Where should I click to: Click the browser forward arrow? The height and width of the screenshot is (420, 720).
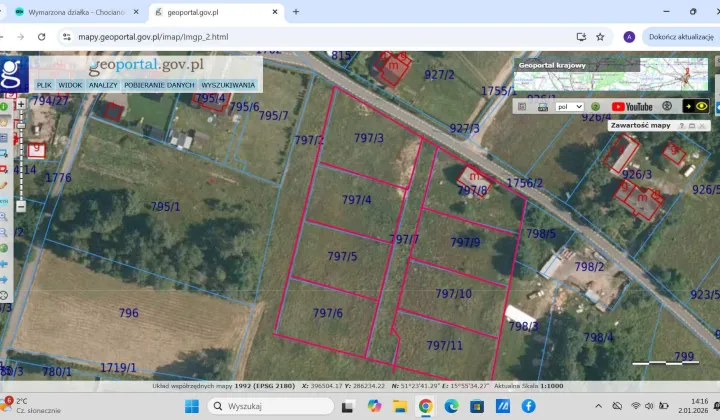click(20, 37)
